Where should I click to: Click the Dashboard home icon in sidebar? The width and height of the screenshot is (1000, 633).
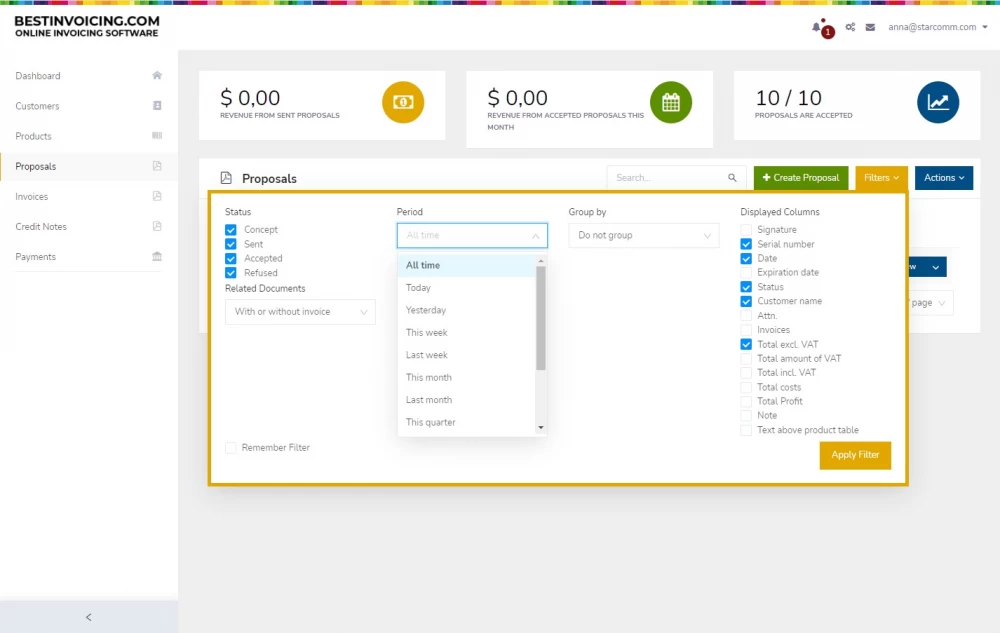(x=157, y=76)
